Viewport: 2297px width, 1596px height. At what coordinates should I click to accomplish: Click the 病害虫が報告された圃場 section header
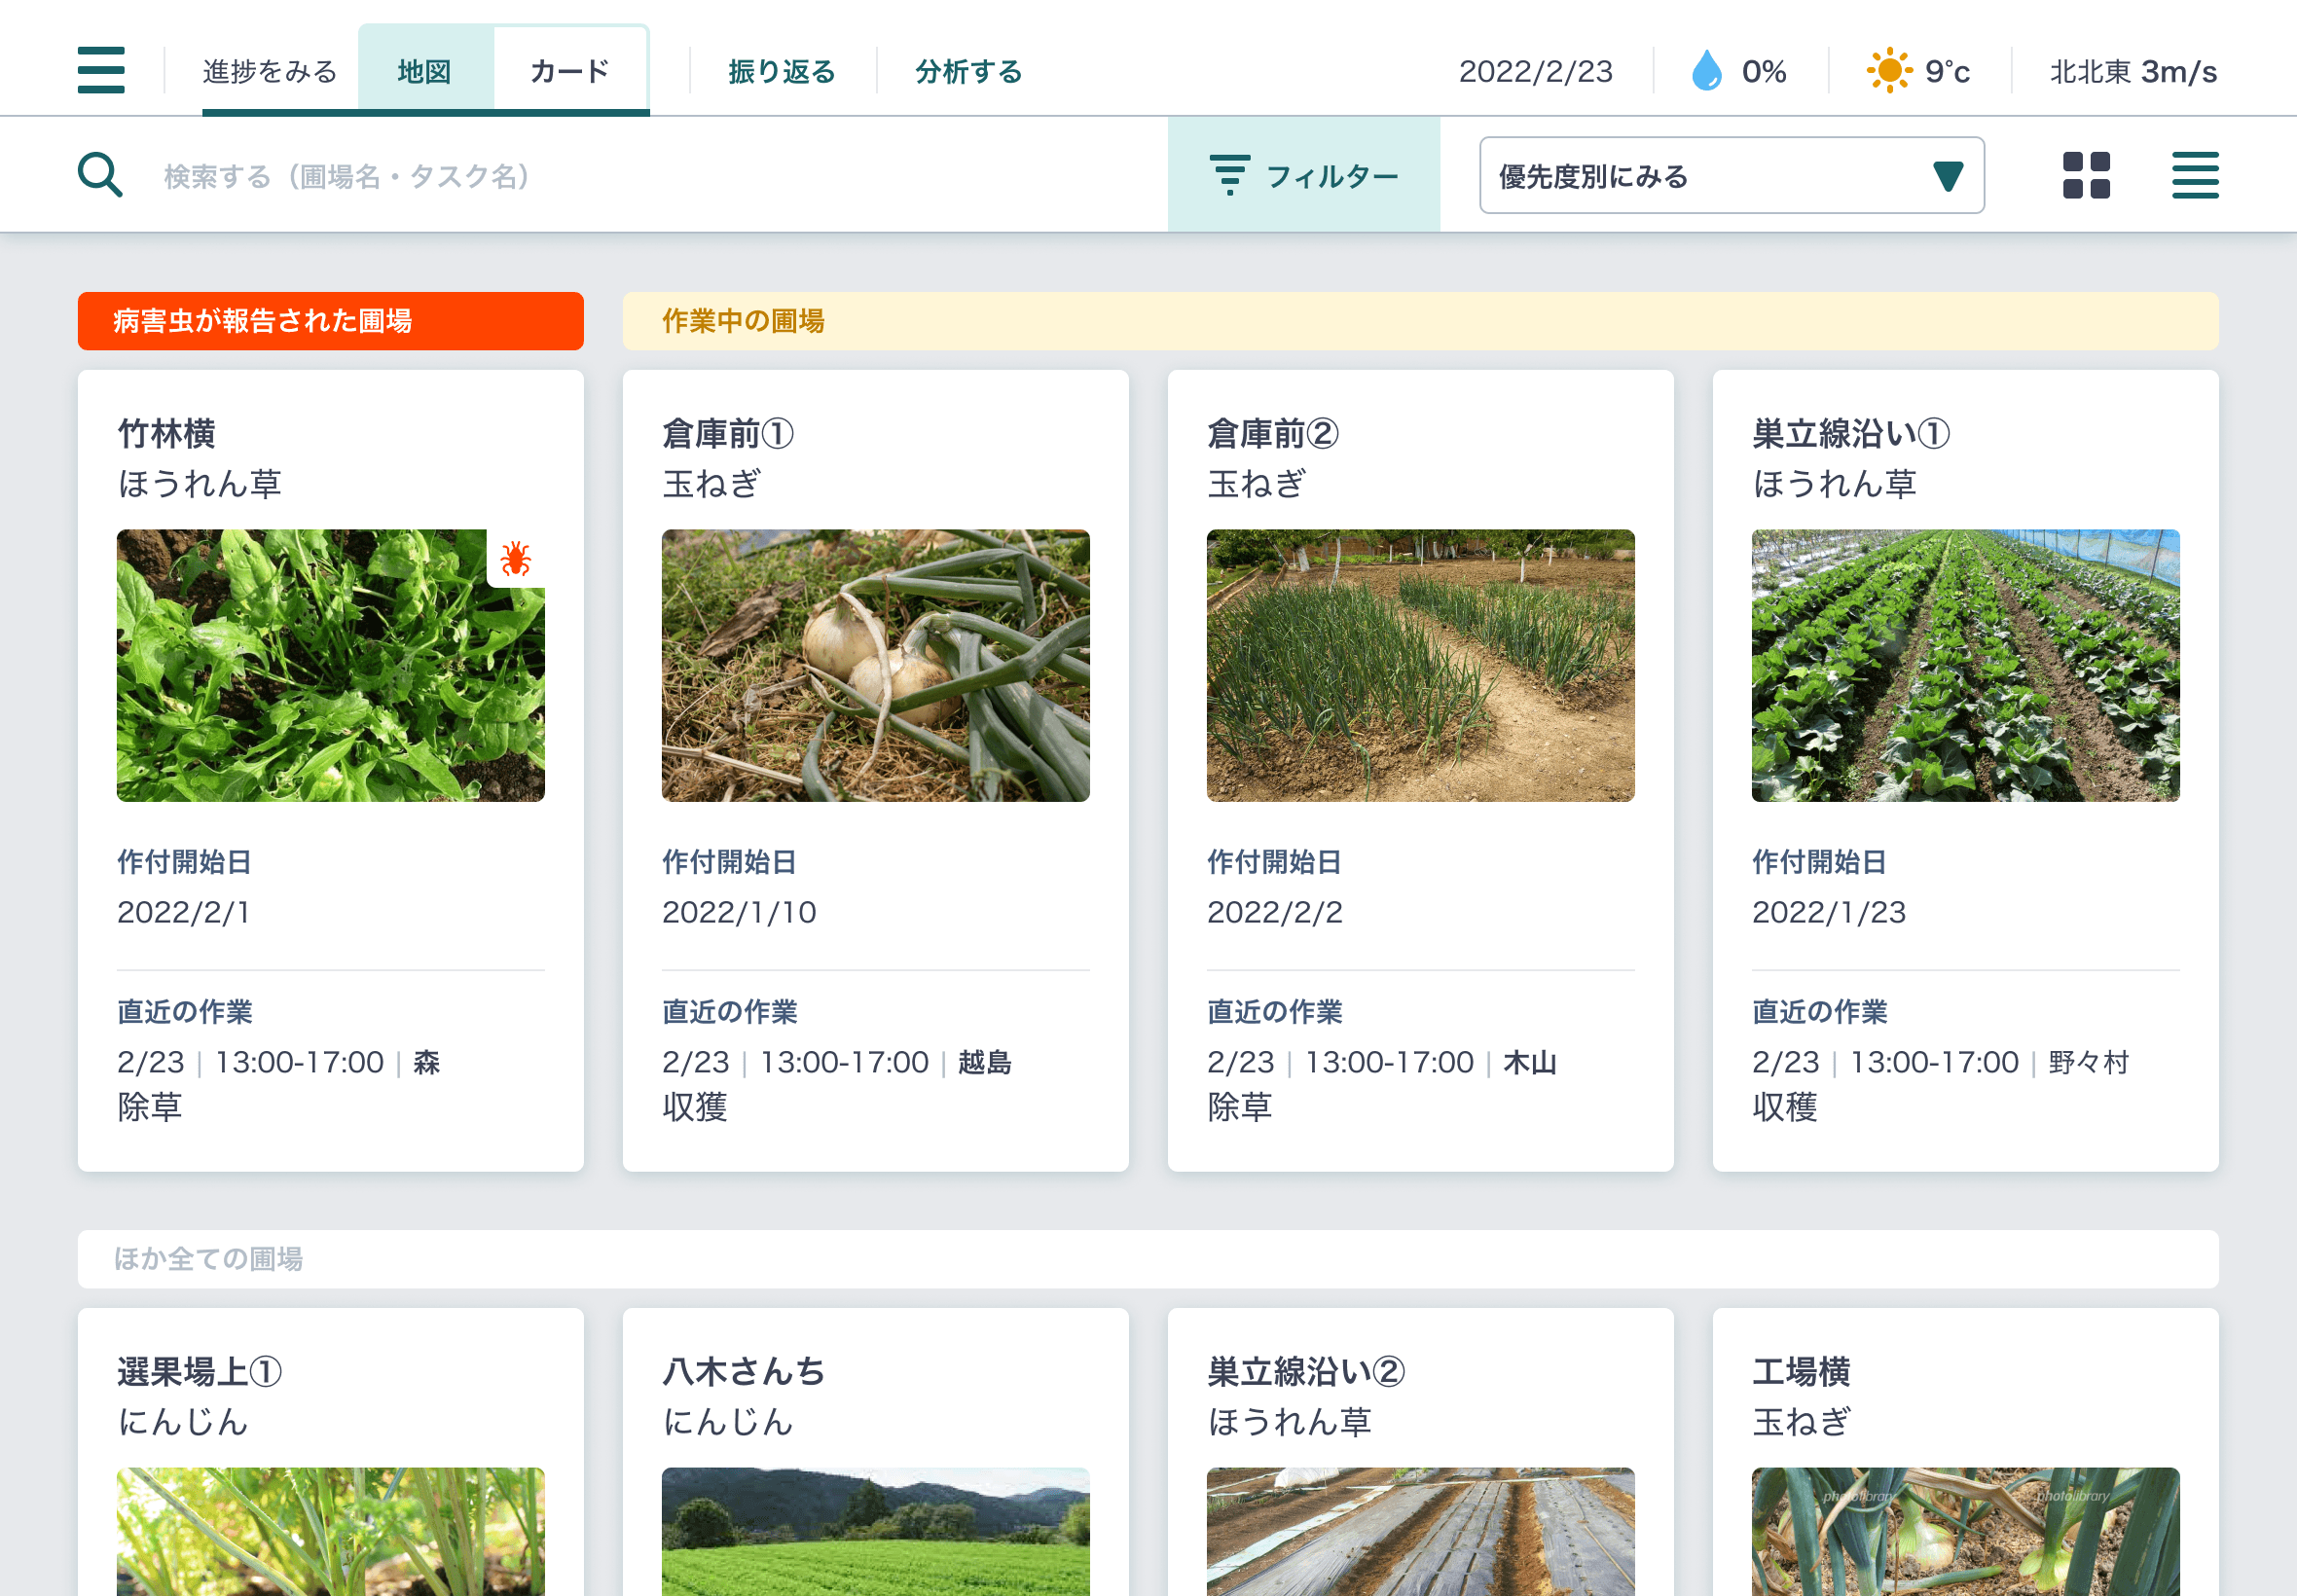[331, 321]
